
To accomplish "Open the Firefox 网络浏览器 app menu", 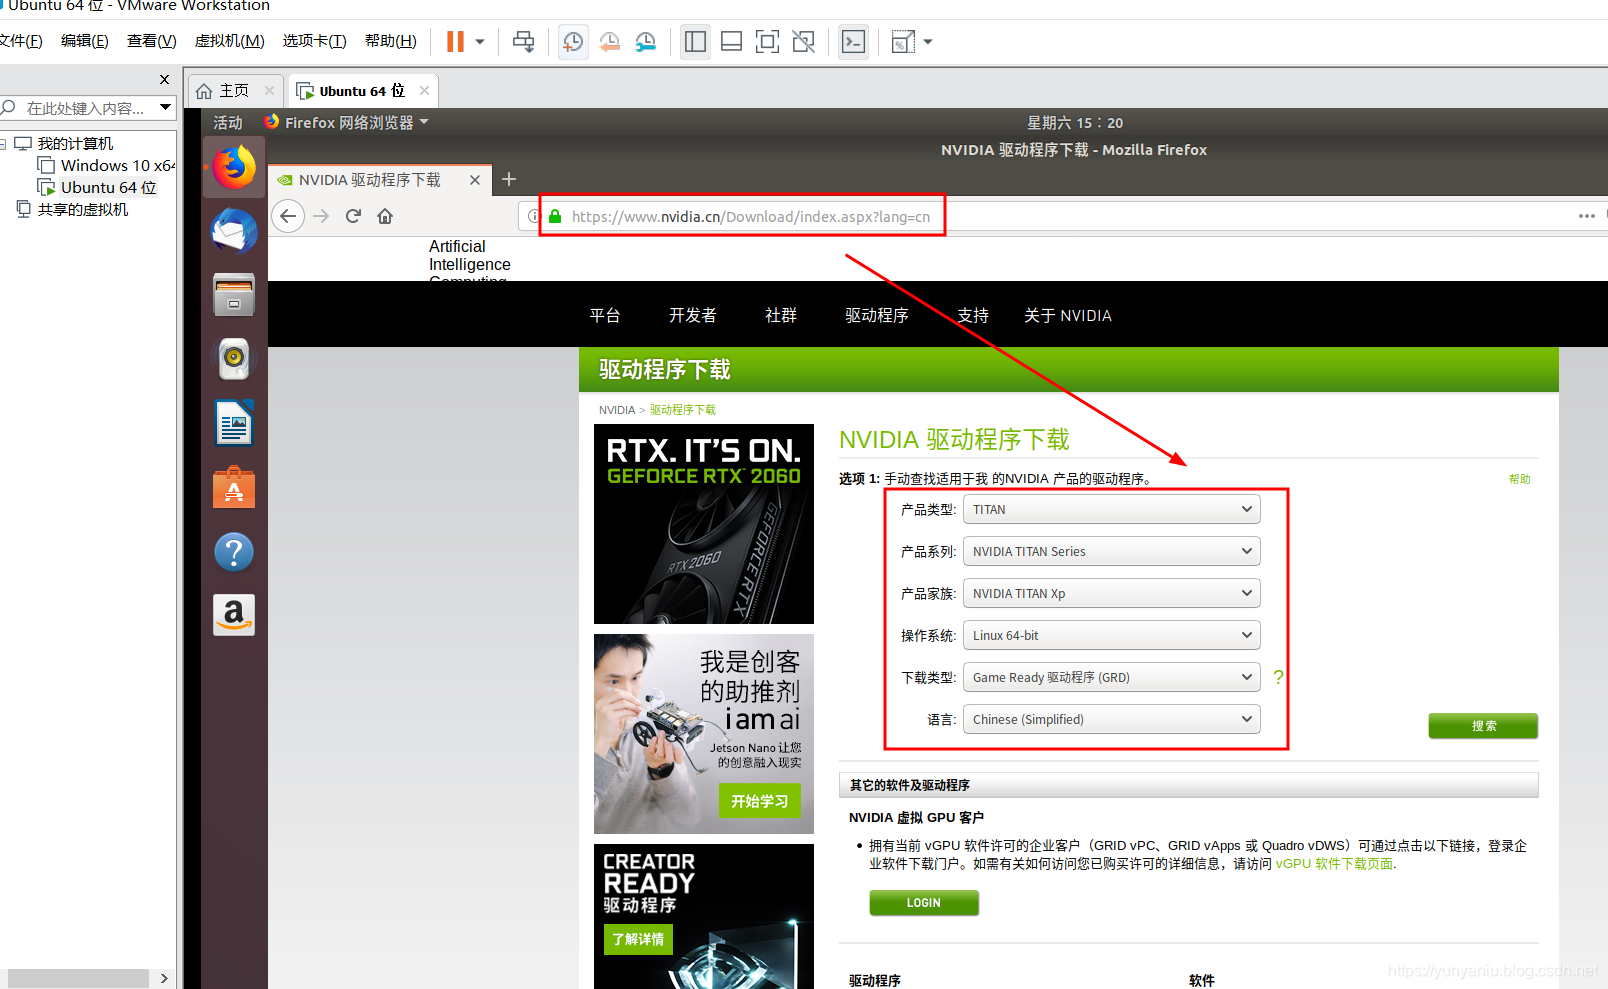I will point(347,122).
